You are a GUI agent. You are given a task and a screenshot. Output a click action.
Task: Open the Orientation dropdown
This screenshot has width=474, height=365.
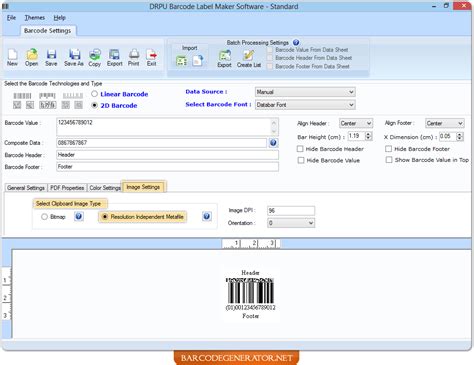pyautogui.click(x=291, y=223)
